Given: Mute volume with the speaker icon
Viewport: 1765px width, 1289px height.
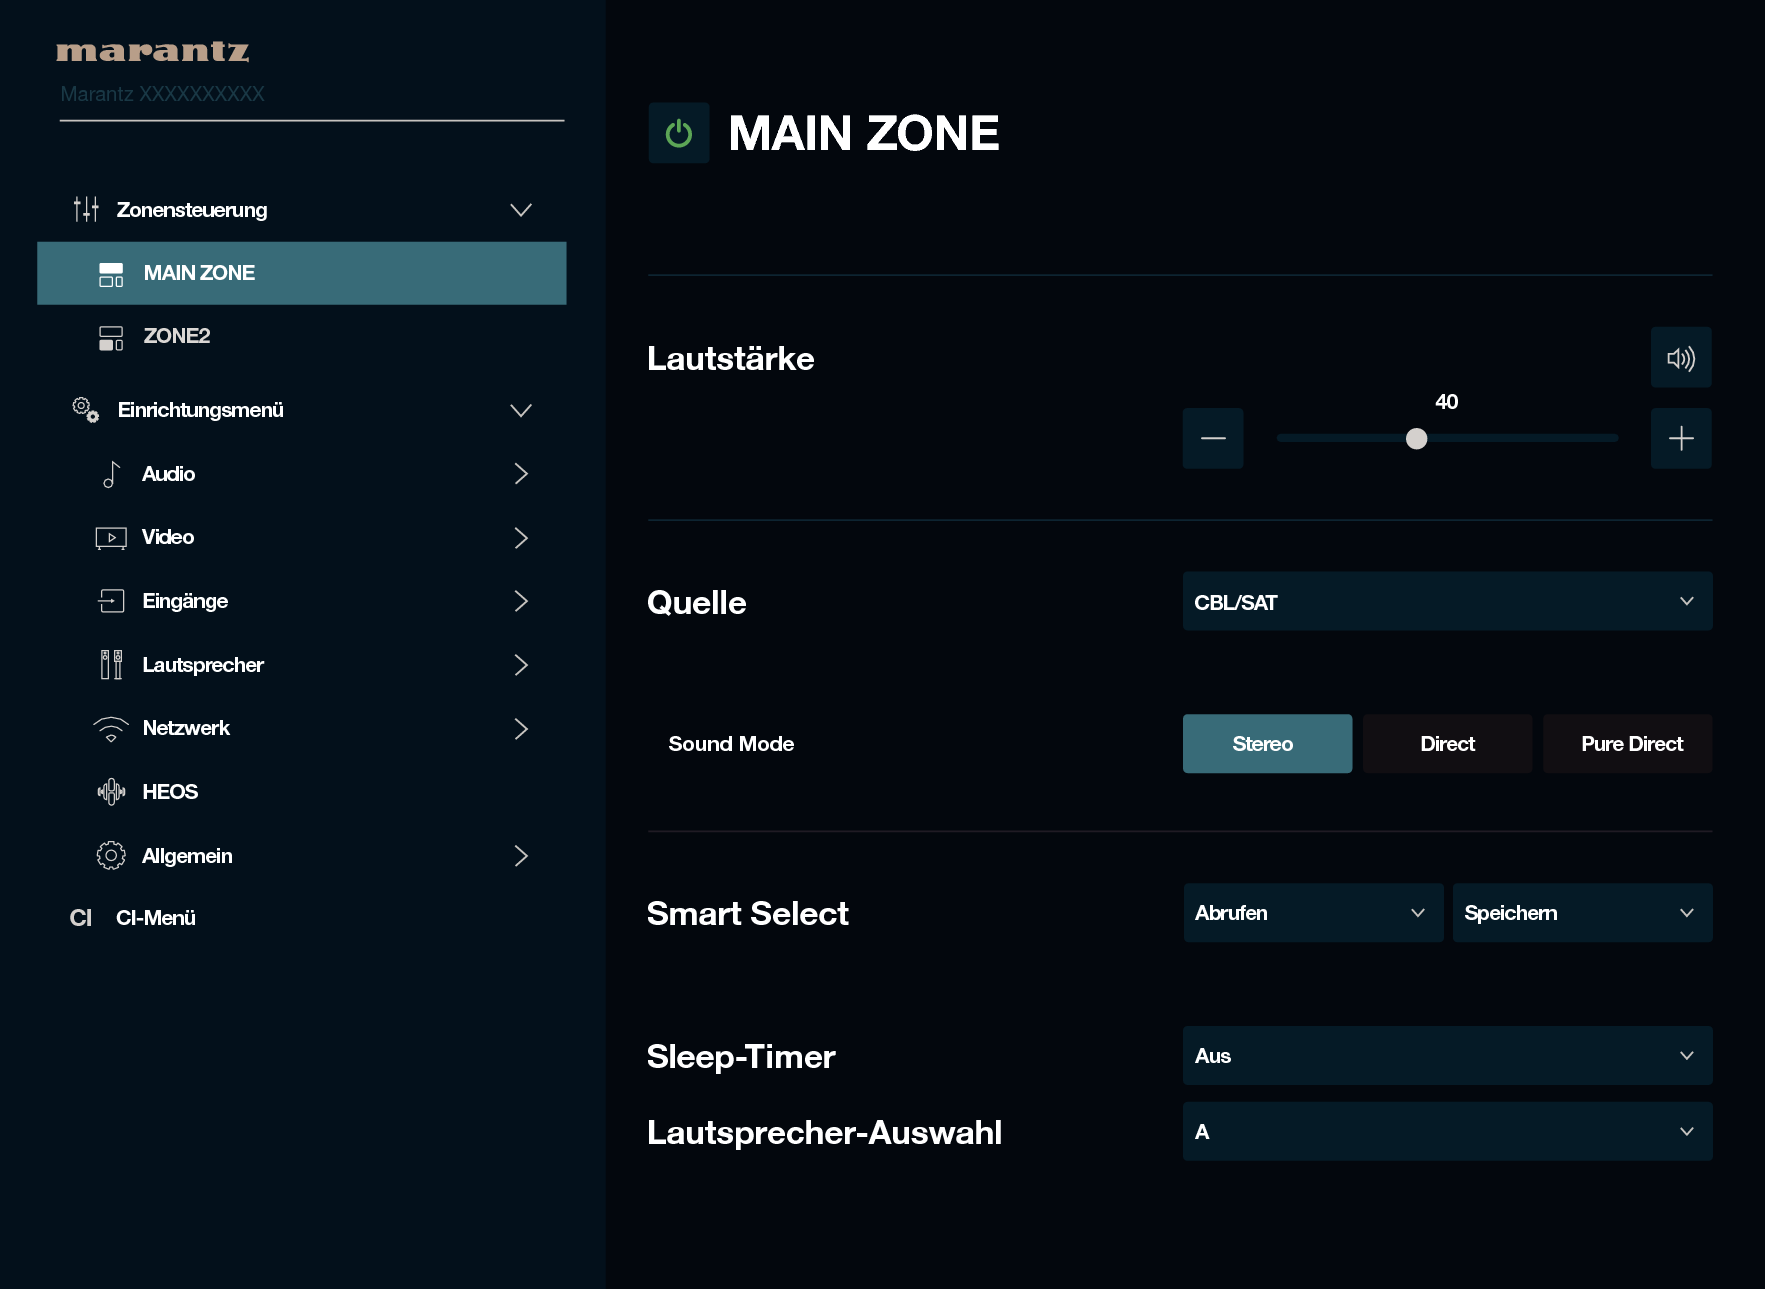Looking at the screenshot, I should pyautogui.click(x=1680, y=358).
